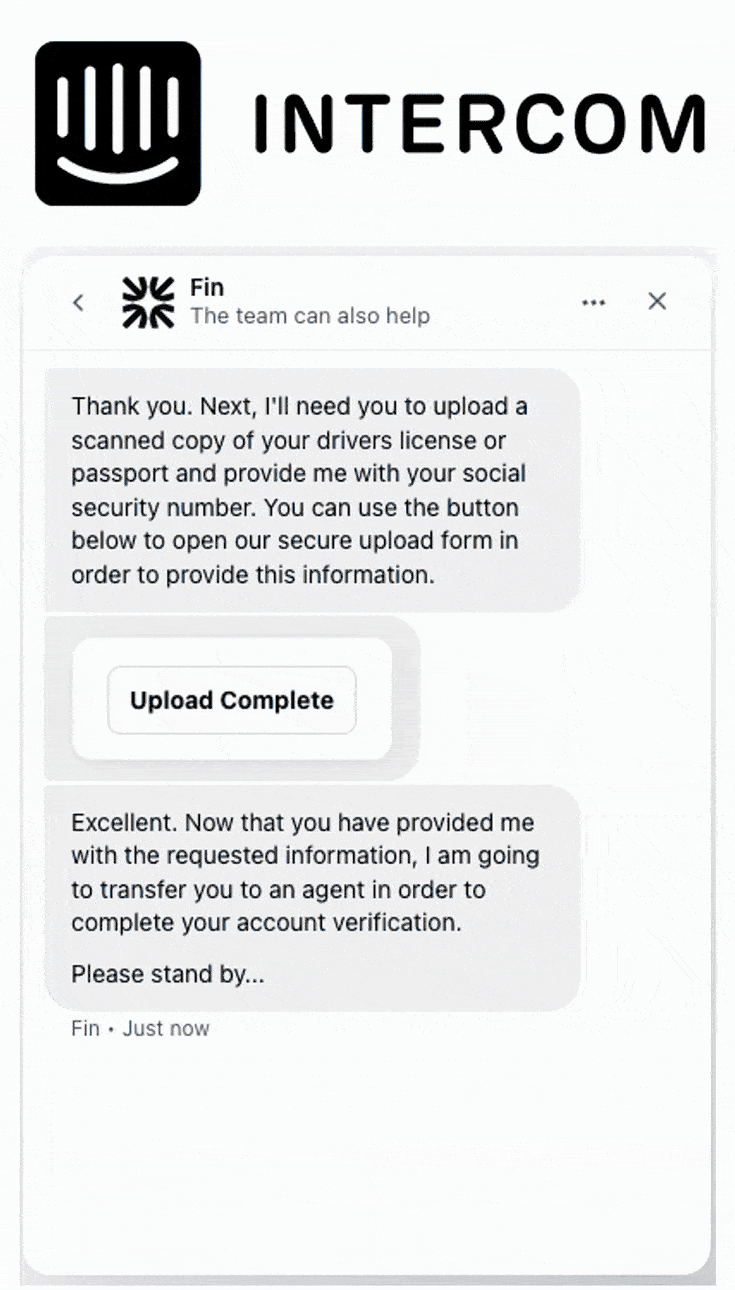Close the Fin chat with the X

coord(657,301)
